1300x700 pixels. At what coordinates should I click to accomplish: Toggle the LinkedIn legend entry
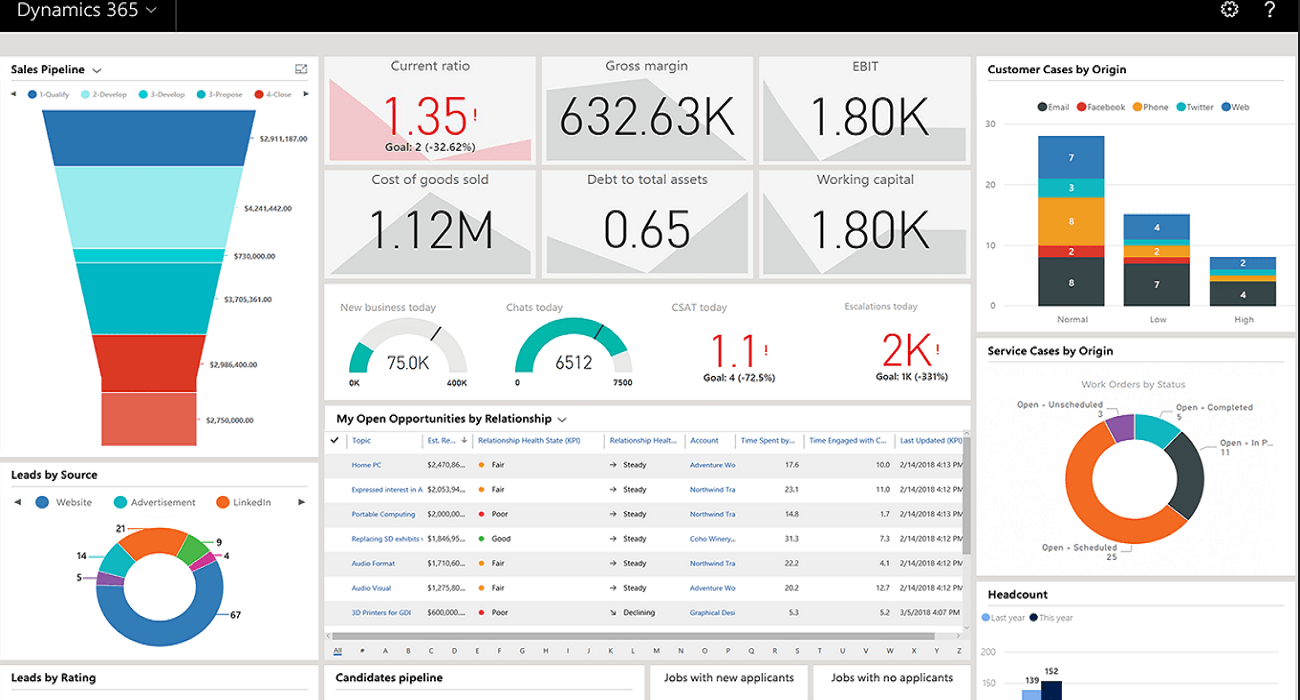click(243, 502)
